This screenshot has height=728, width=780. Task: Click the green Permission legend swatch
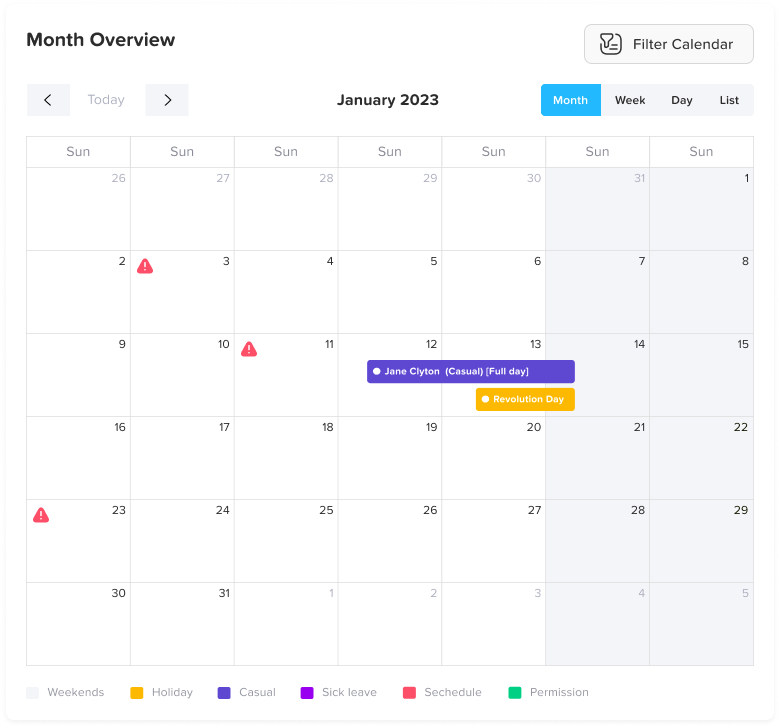[x=515, y=692]
